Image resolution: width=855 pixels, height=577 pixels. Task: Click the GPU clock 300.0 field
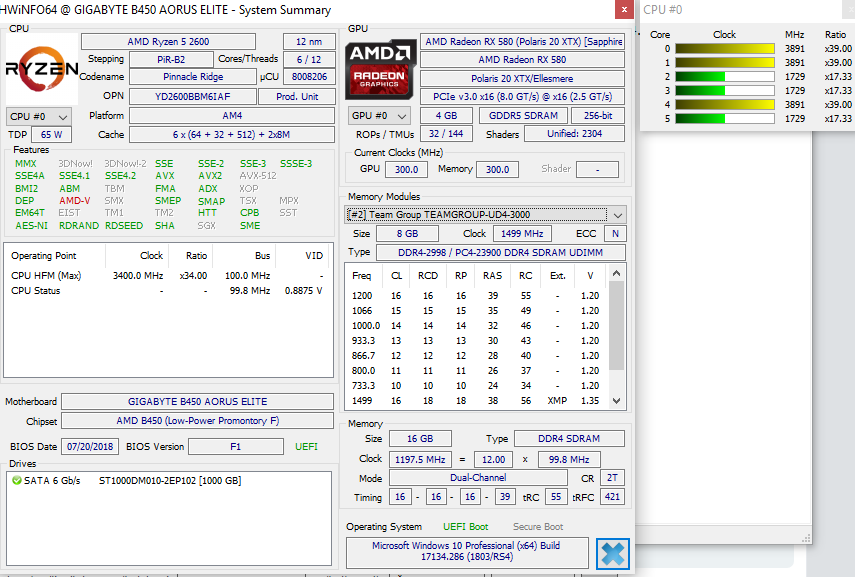(x=406, y=170)
